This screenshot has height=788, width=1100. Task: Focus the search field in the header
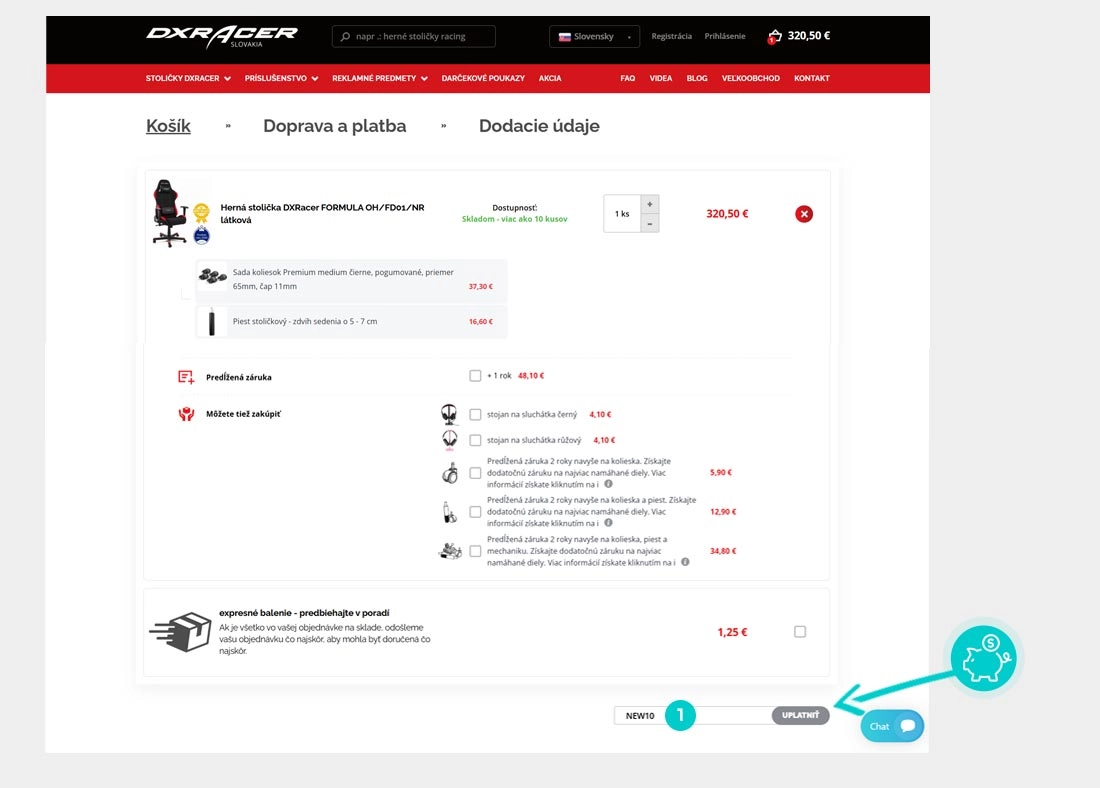pos(414,36)
